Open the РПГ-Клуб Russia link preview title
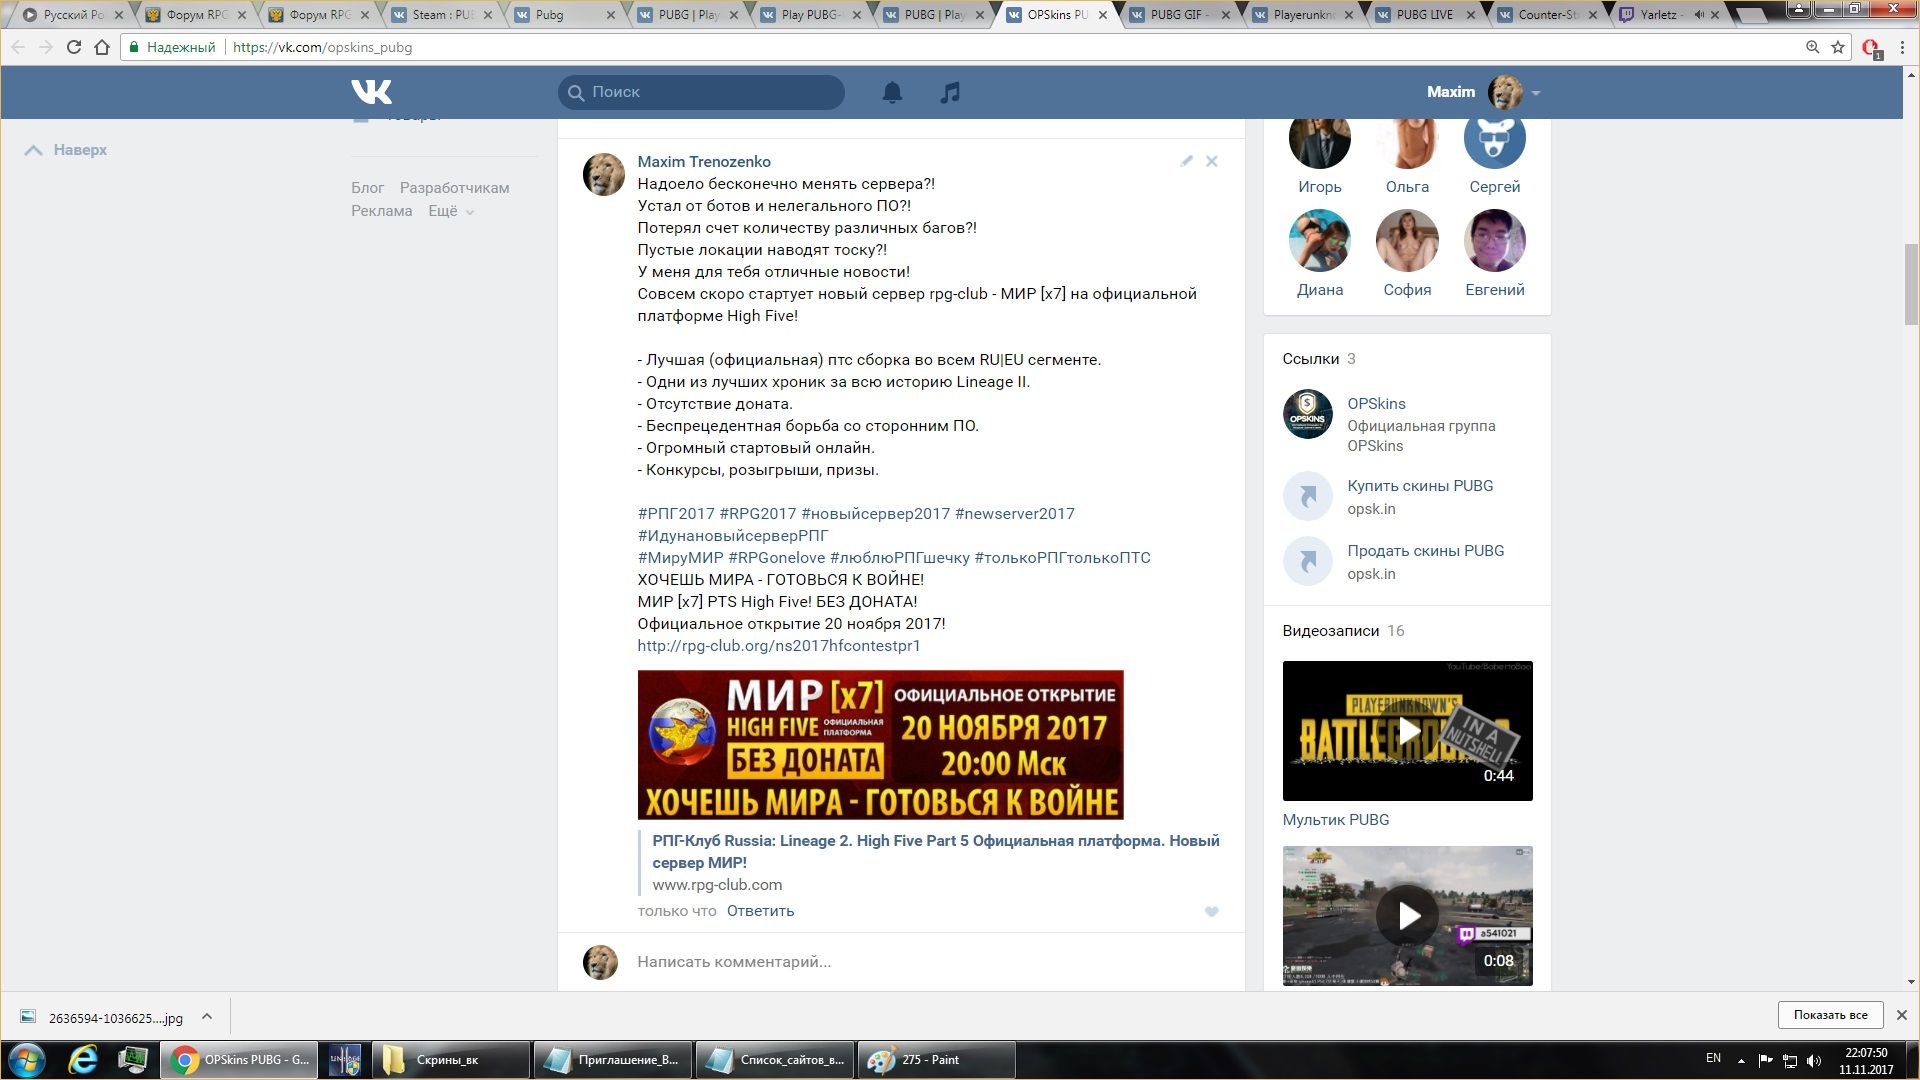The width and height of the screenshot is (1920, 1080). [936, 852]
